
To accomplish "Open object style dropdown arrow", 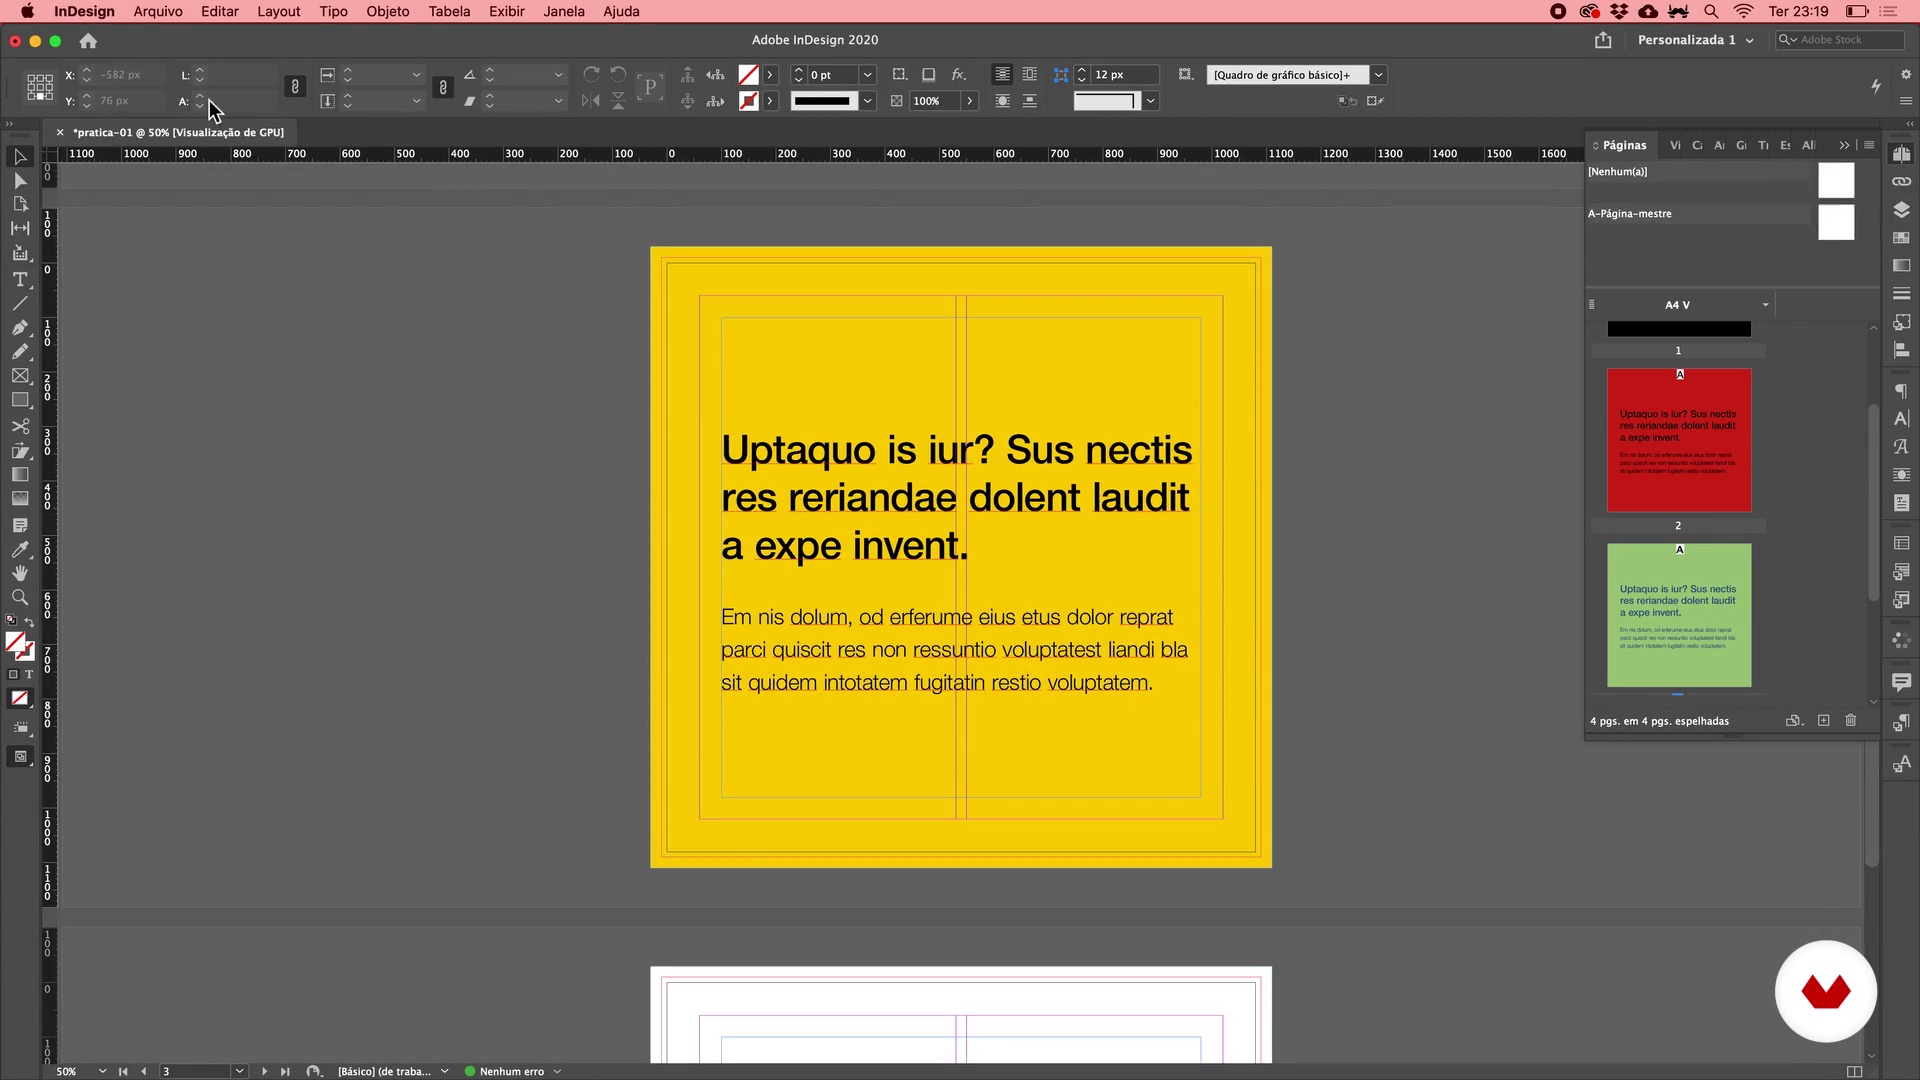I will point(1378,75).
